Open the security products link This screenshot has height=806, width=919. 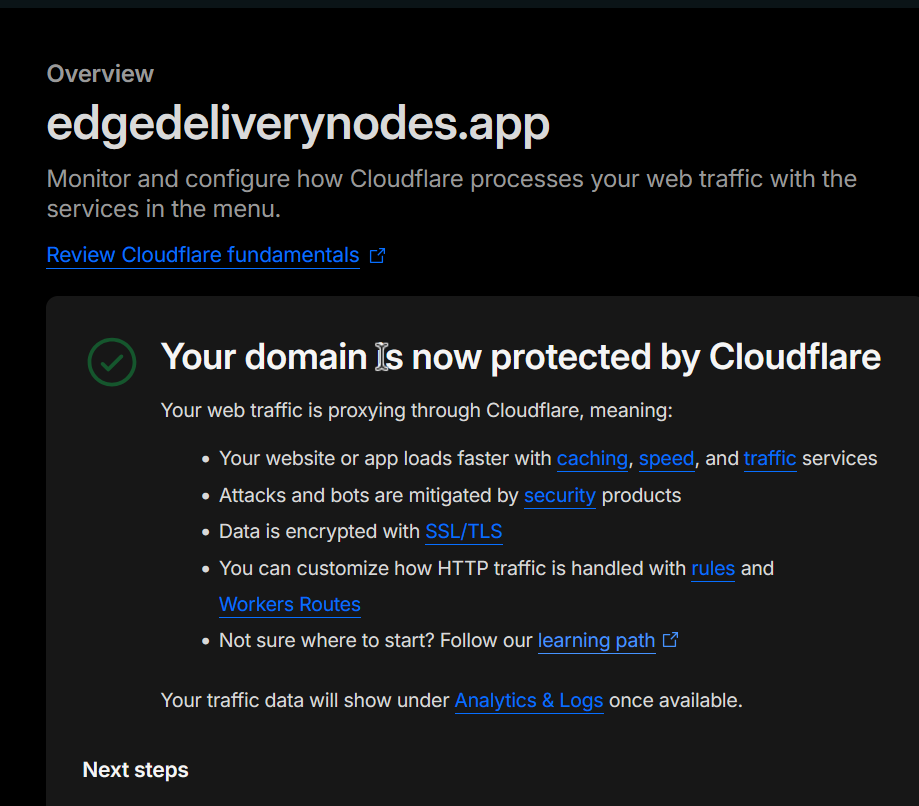point(560,496)
